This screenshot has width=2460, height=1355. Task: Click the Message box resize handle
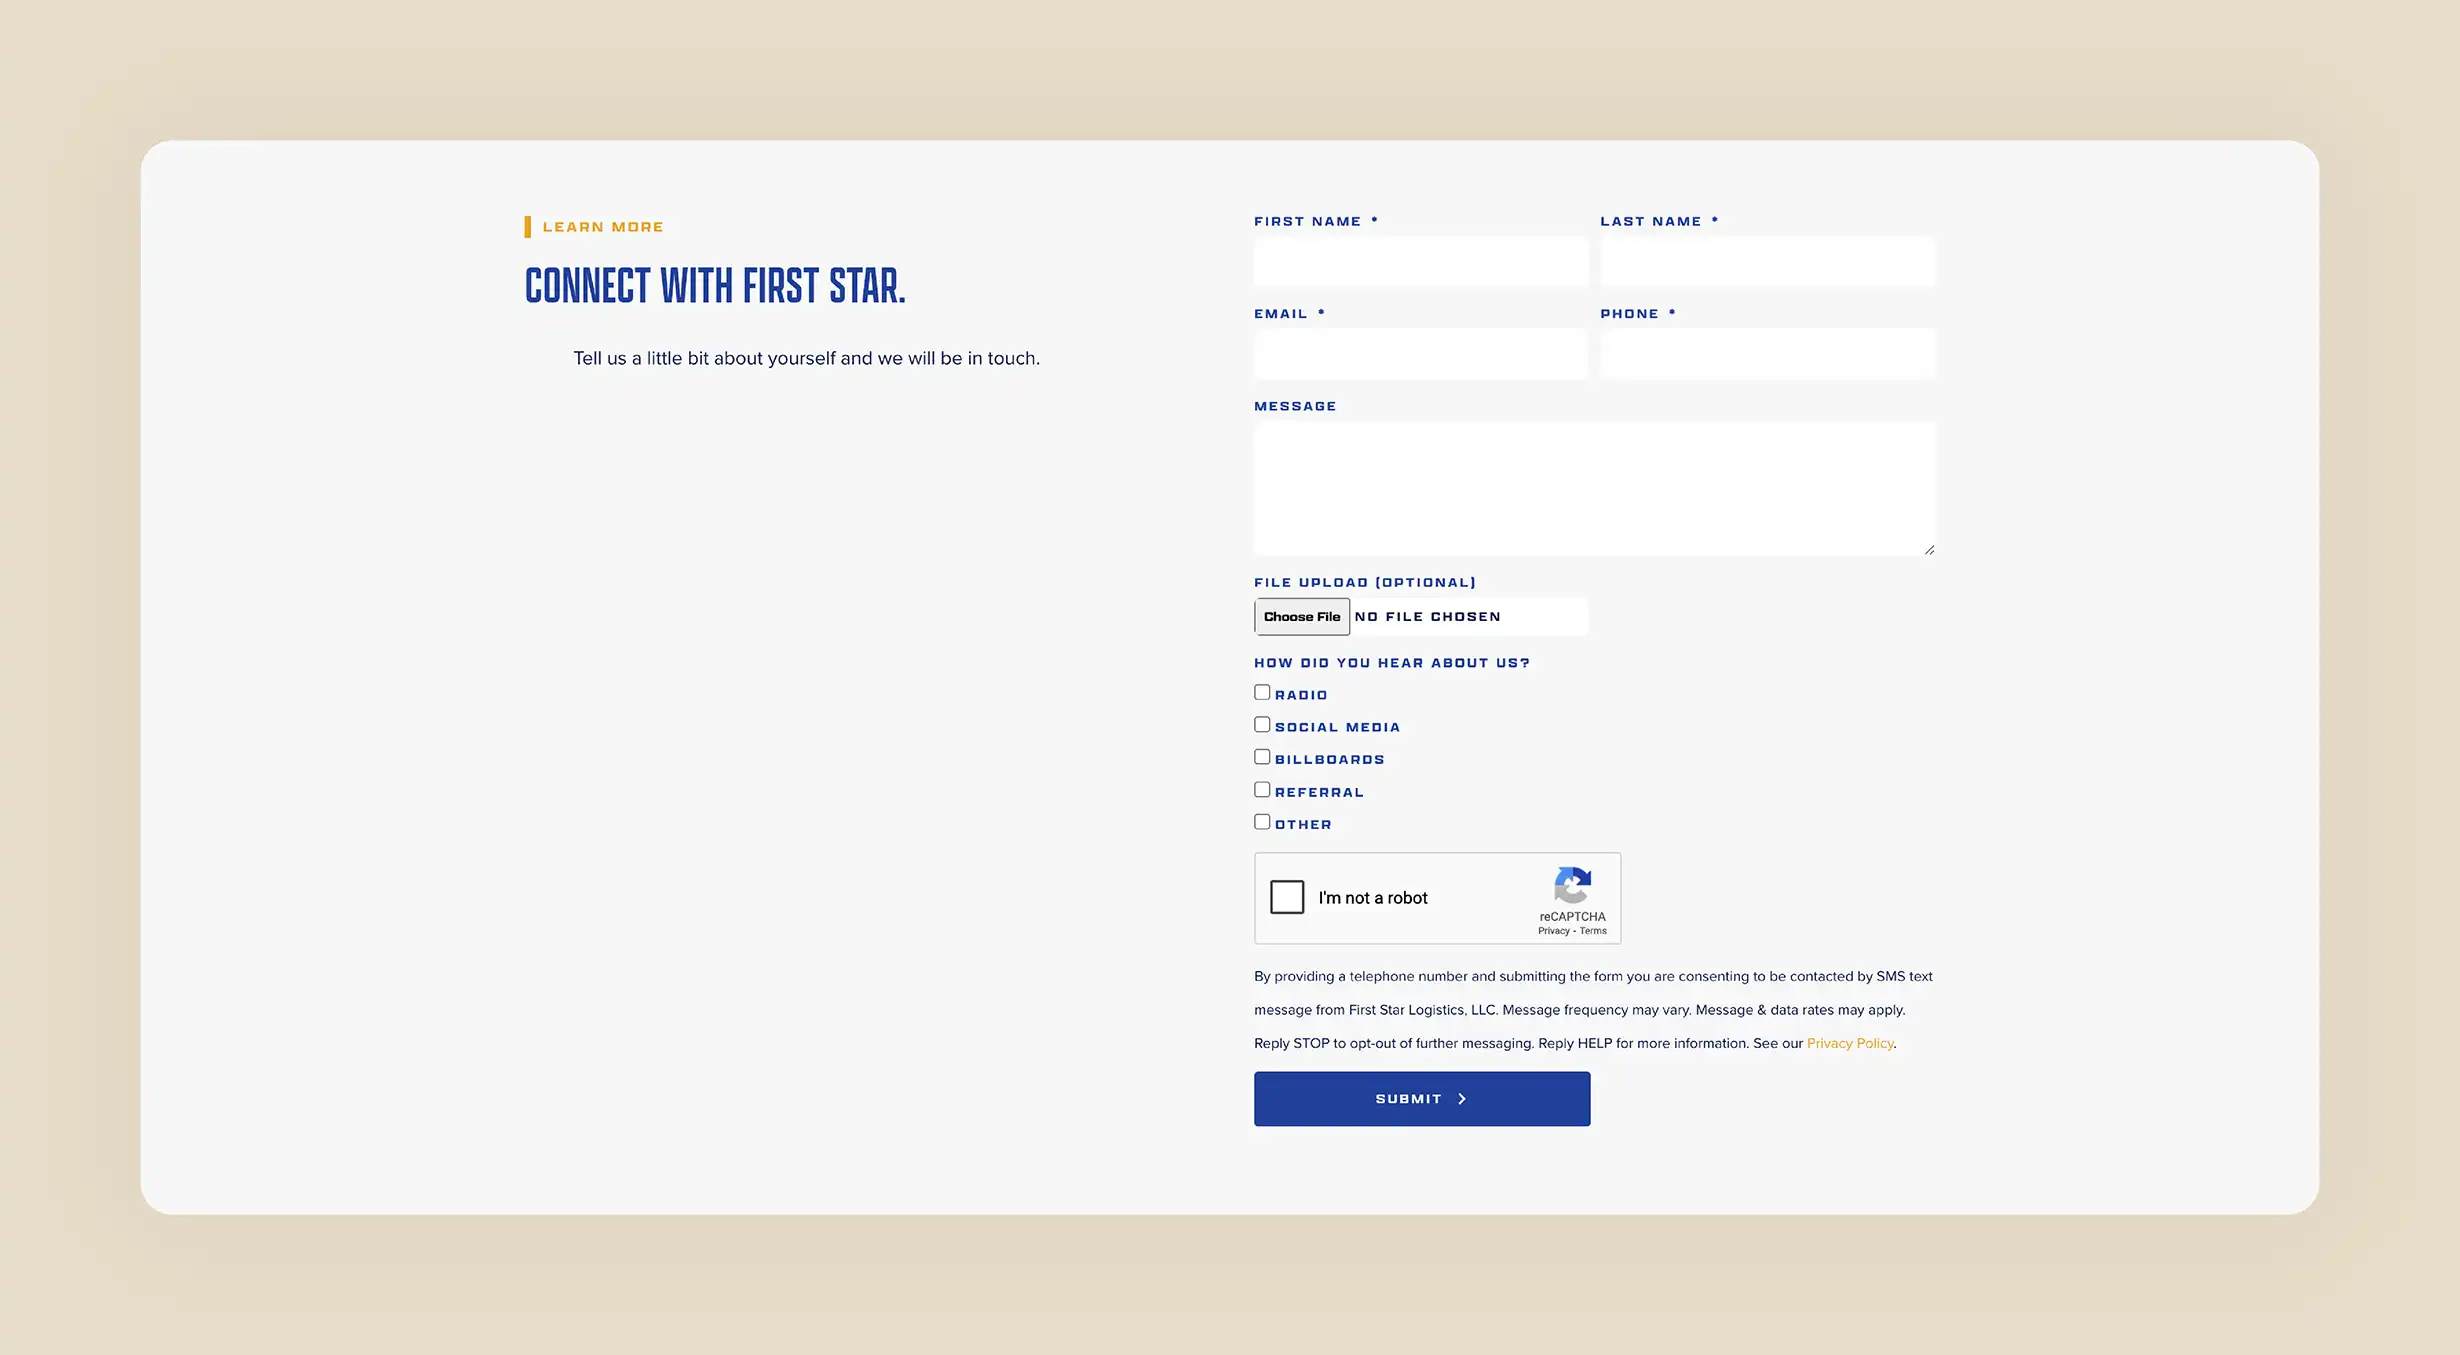(1929, 549)
